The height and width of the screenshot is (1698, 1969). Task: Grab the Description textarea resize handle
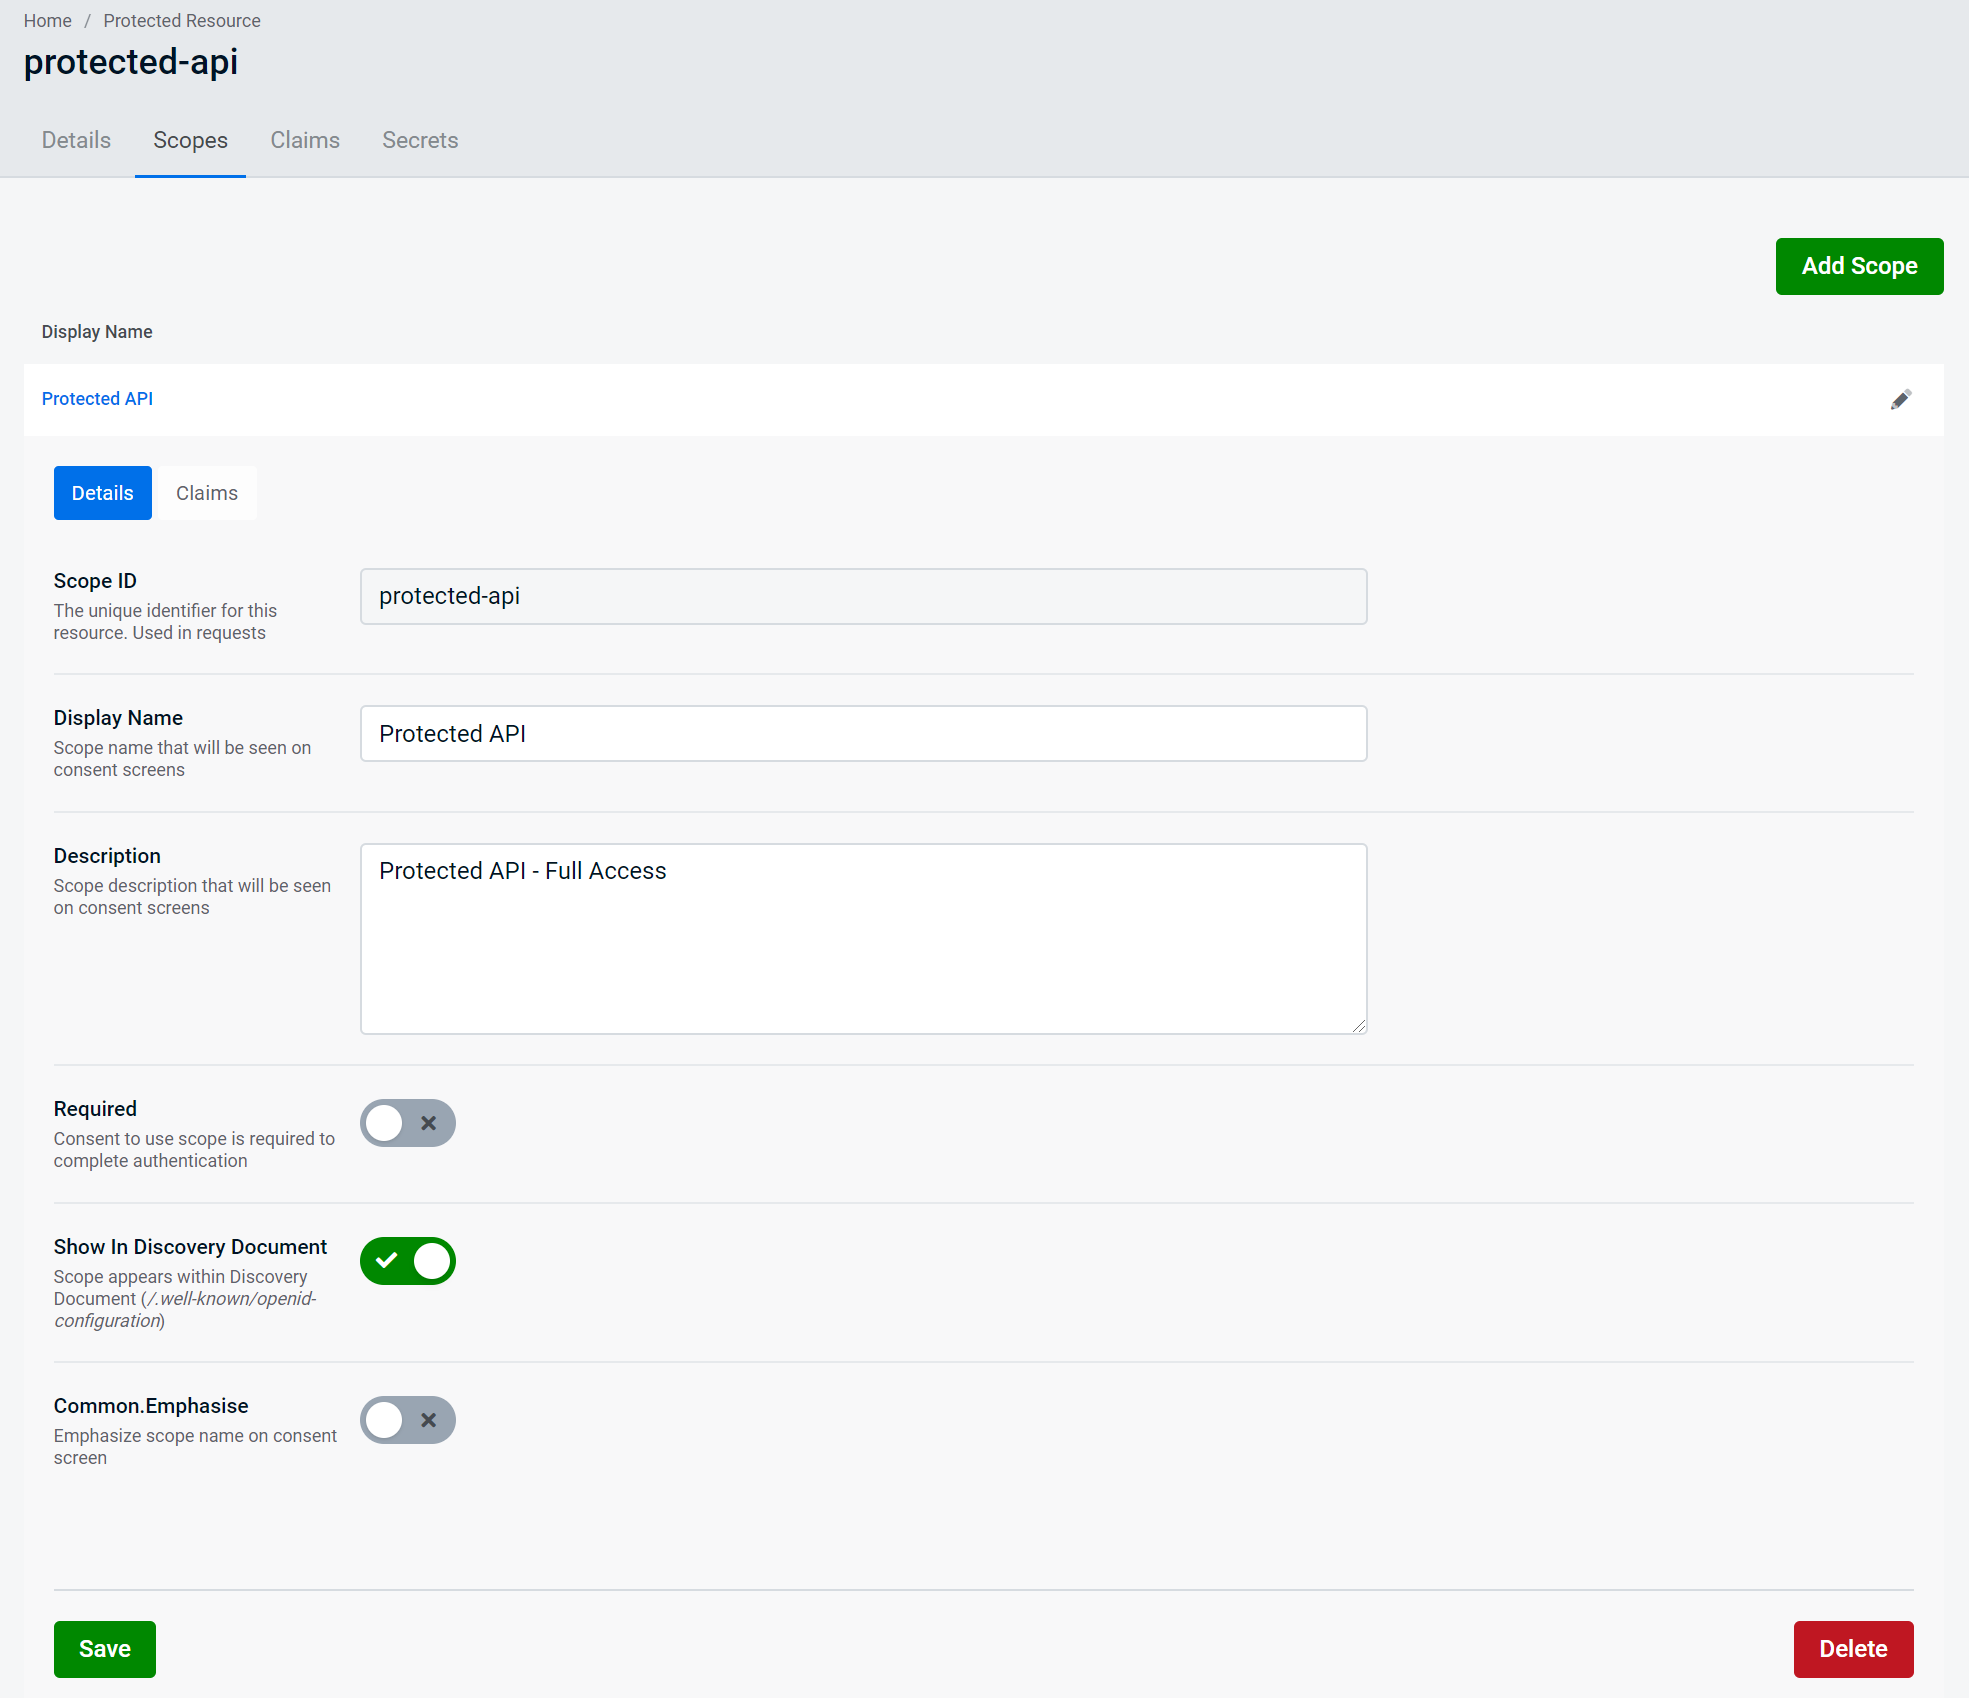[x=1359, y=1026]
